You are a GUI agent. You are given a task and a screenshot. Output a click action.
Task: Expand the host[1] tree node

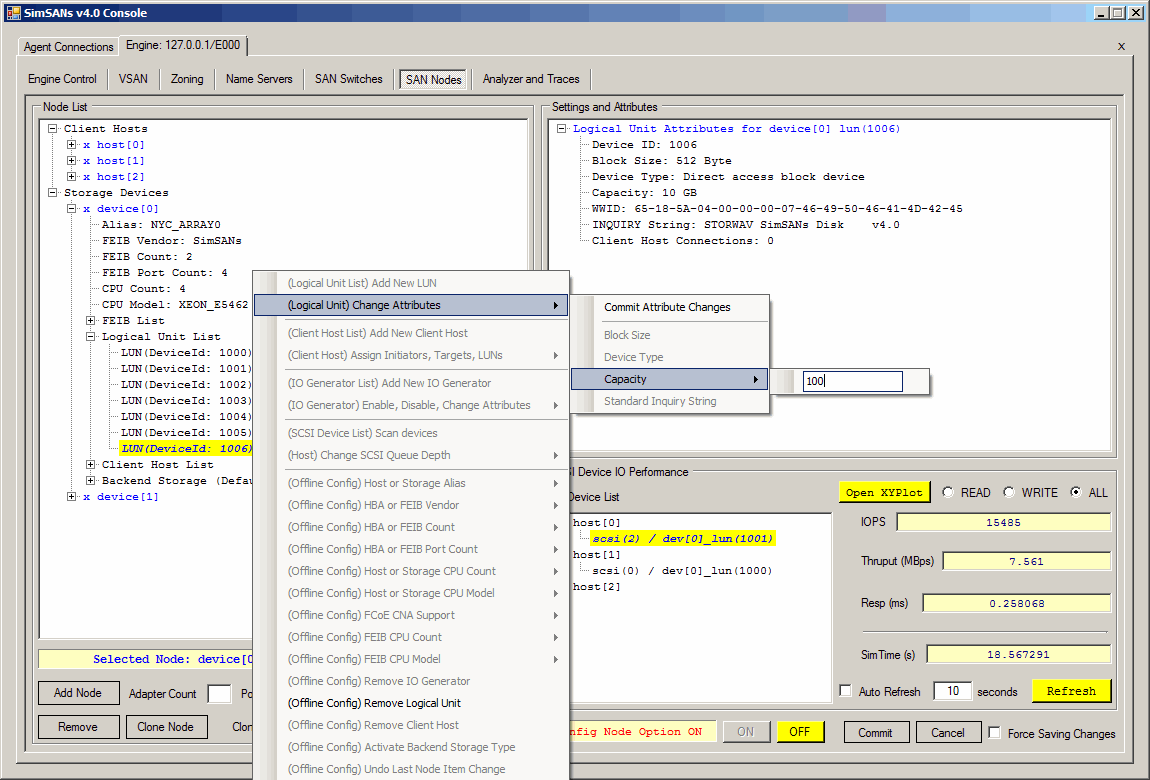72,161
